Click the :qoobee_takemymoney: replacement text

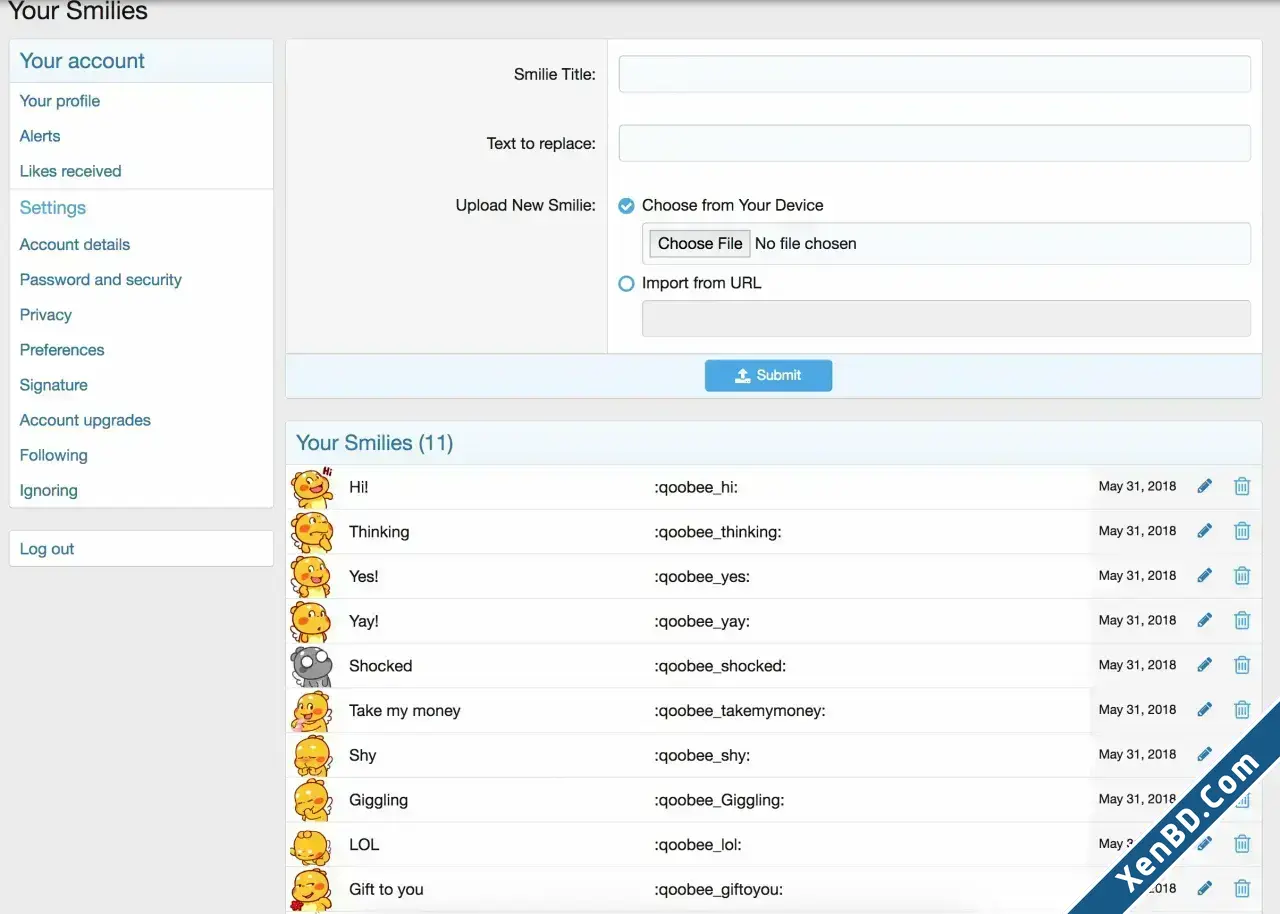pos(740,711)
